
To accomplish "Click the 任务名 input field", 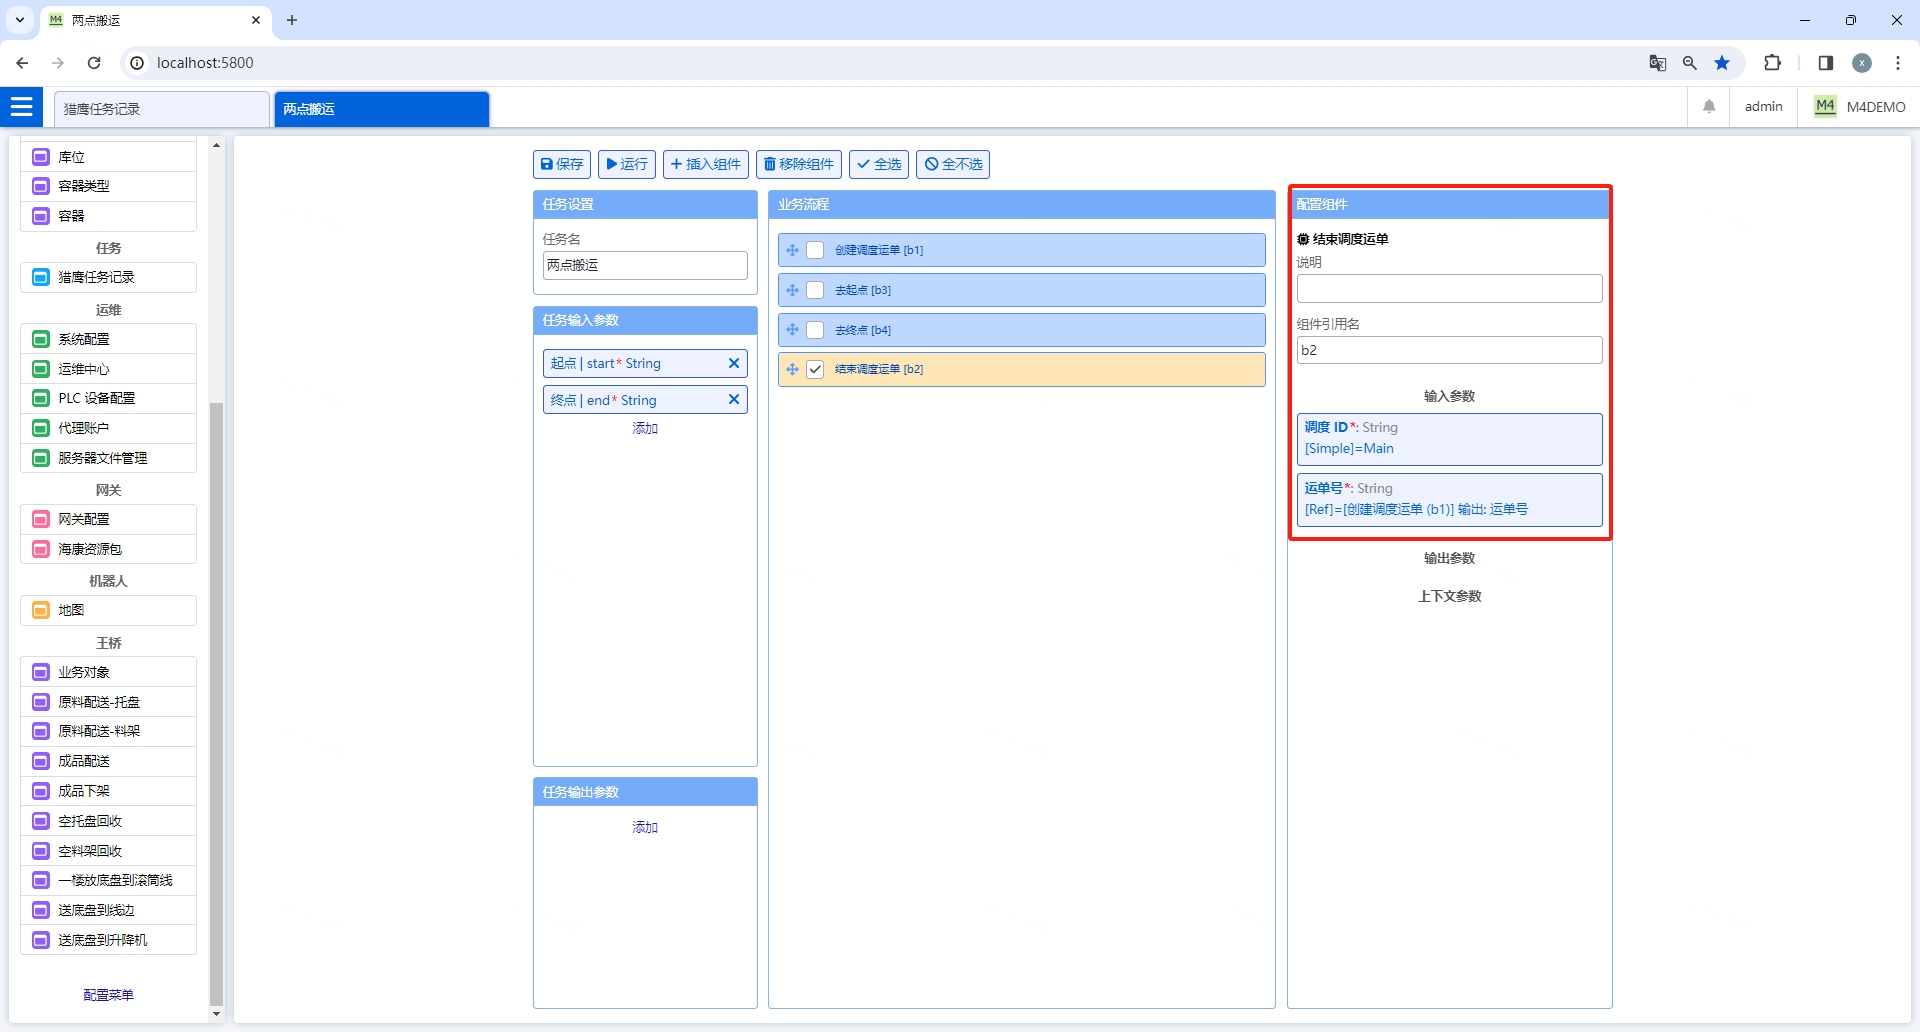I will click(645, 265).
